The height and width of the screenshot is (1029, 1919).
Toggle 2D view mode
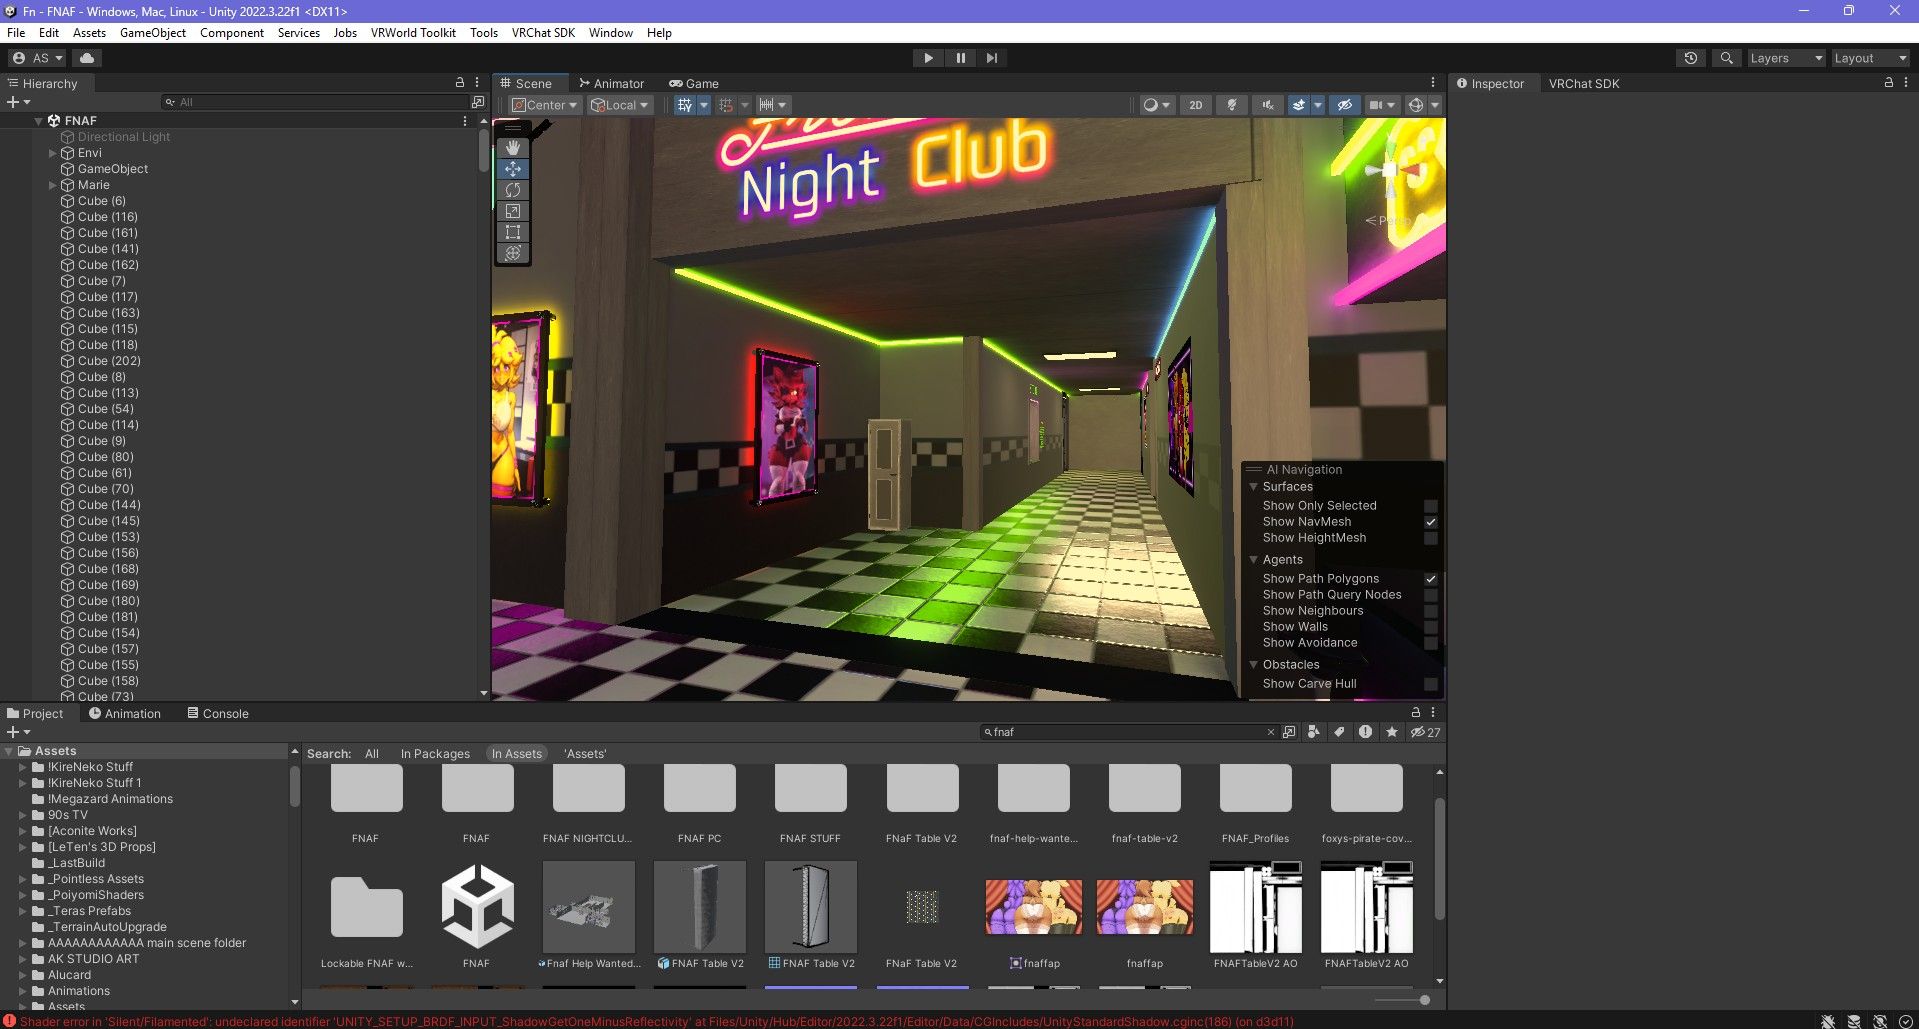point(1195,105)
